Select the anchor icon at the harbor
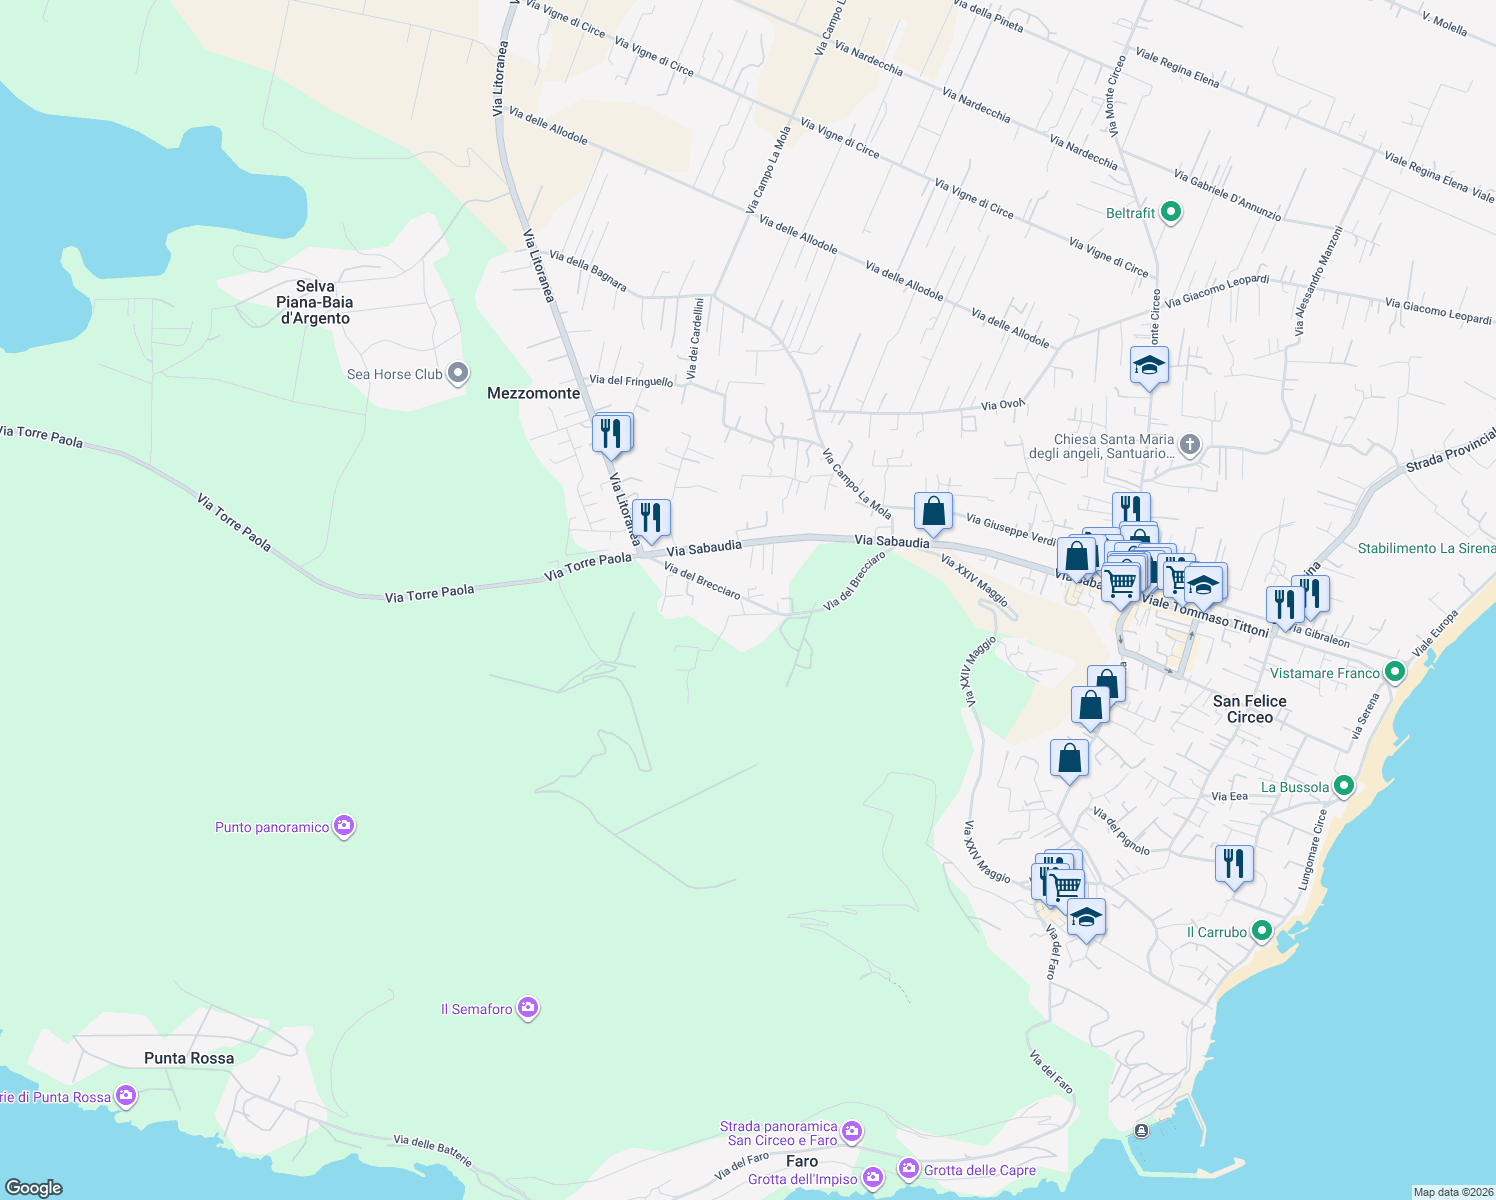Viewport: 1496px width, 1200px height. (x=1140, y=1132)
